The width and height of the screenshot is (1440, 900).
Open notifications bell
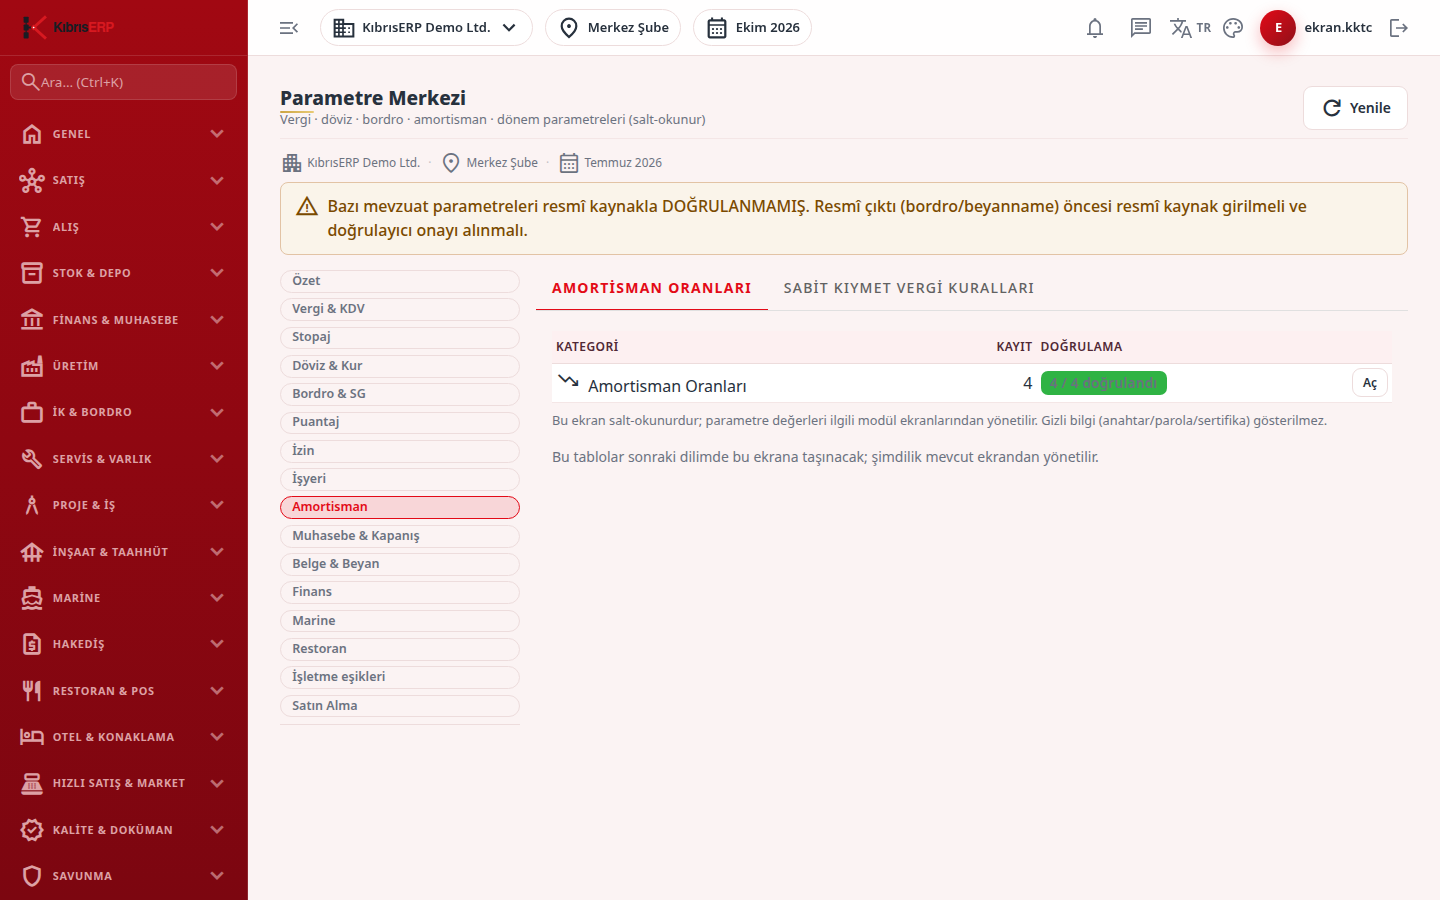tap(1095, 28)
